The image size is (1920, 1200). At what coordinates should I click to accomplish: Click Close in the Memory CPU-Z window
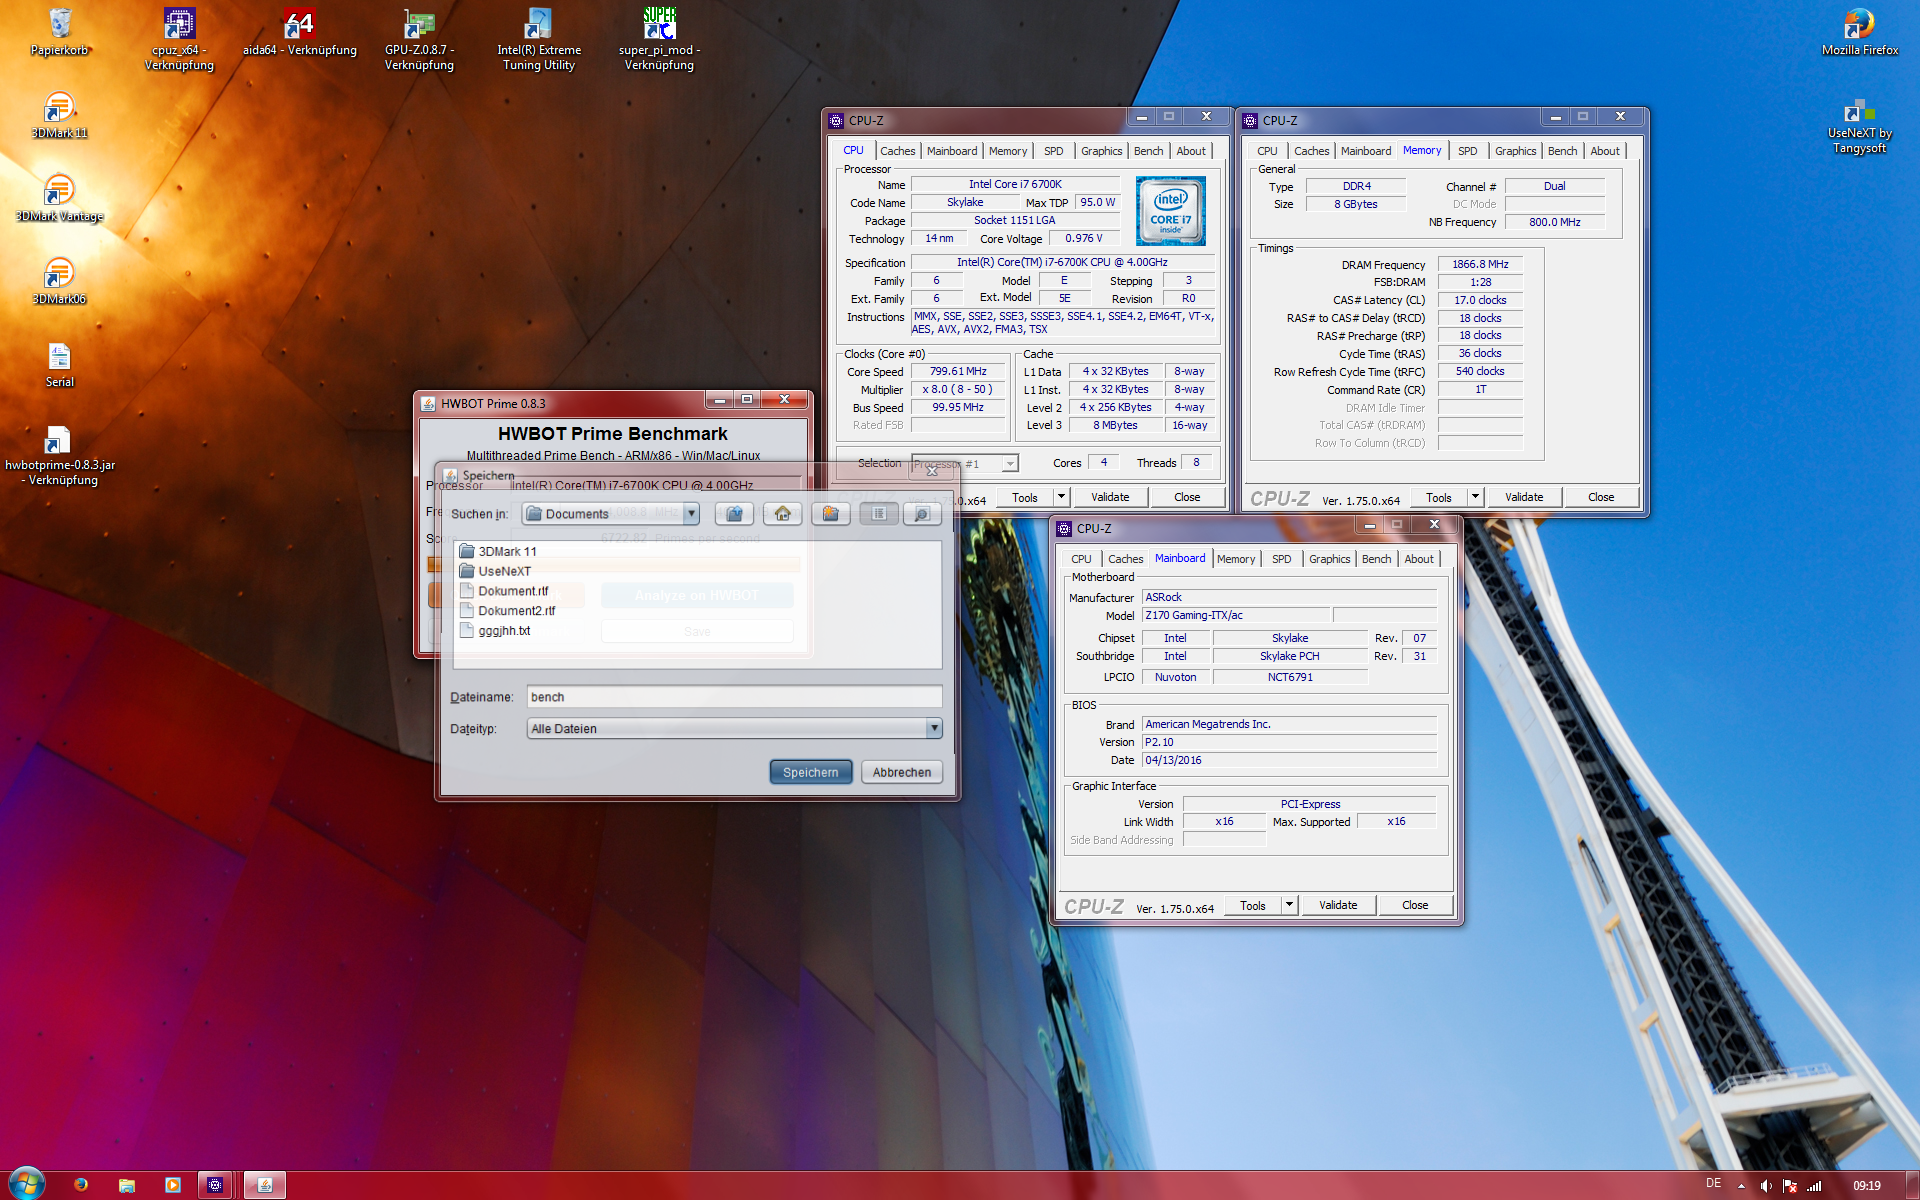point(1600,497)
